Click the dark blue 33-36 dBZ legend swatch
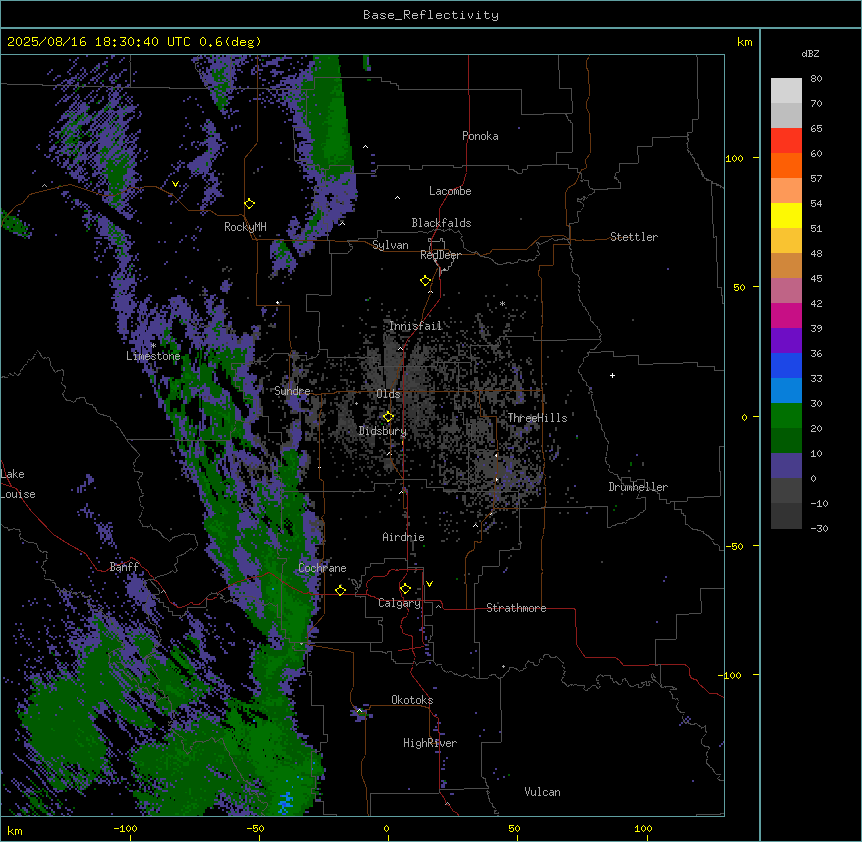 [x=786, y=365]
